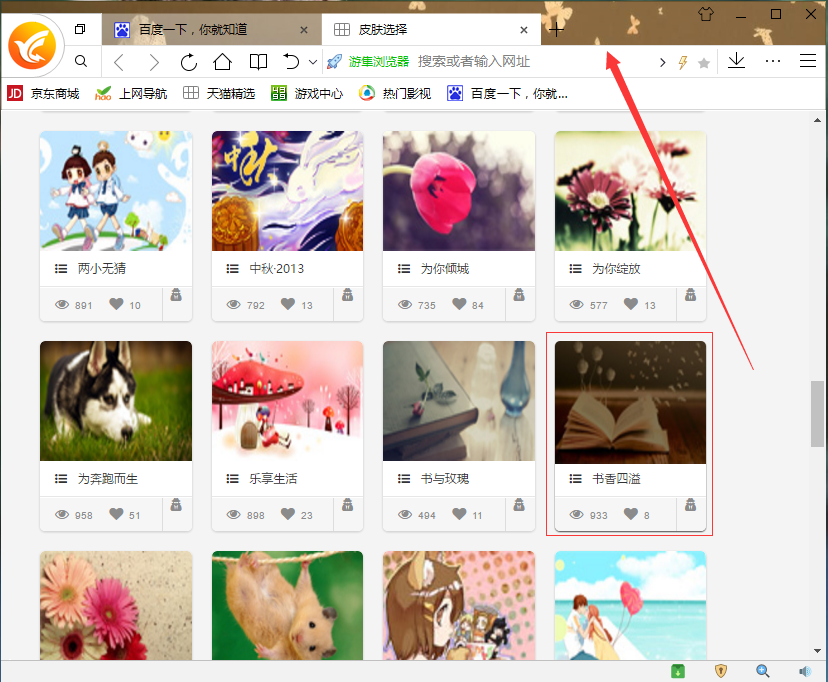The image size is (828, 682).
Task: Like the 为你绽放 skin
Action: point(631,304)
